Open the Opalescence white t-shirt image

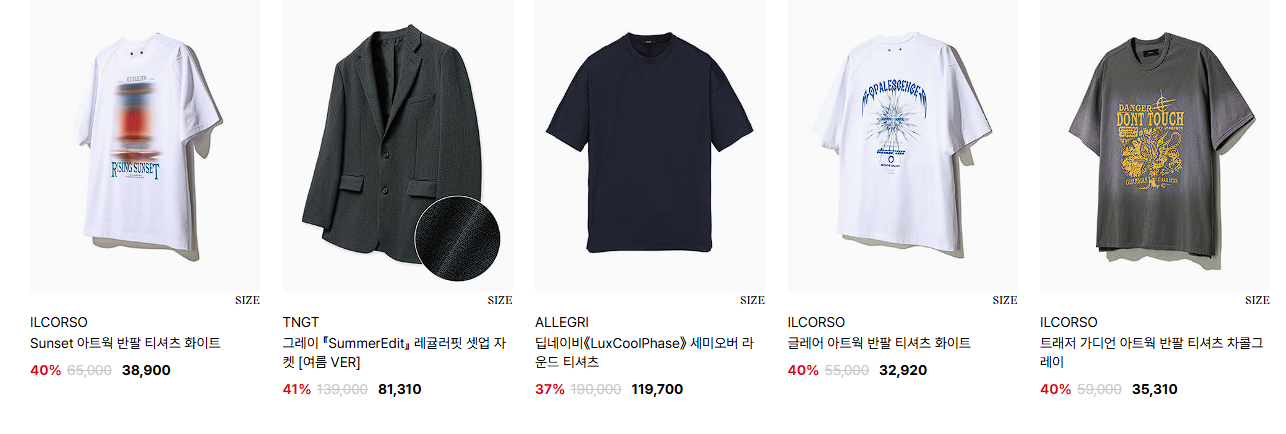[903, 146]
